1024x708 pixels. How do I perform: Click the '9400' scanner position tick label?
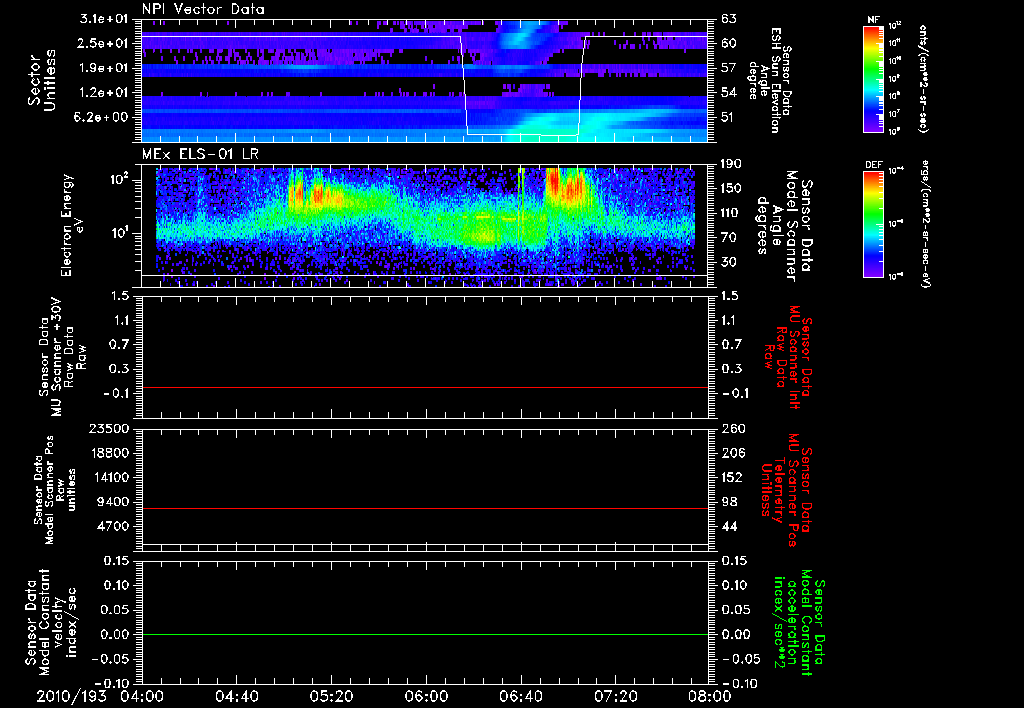[112, 502]
